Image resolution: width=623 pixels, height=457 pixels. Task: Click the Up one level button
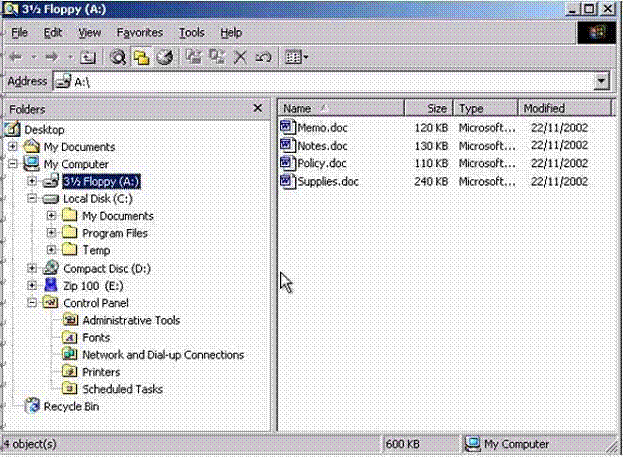point(88,58)
